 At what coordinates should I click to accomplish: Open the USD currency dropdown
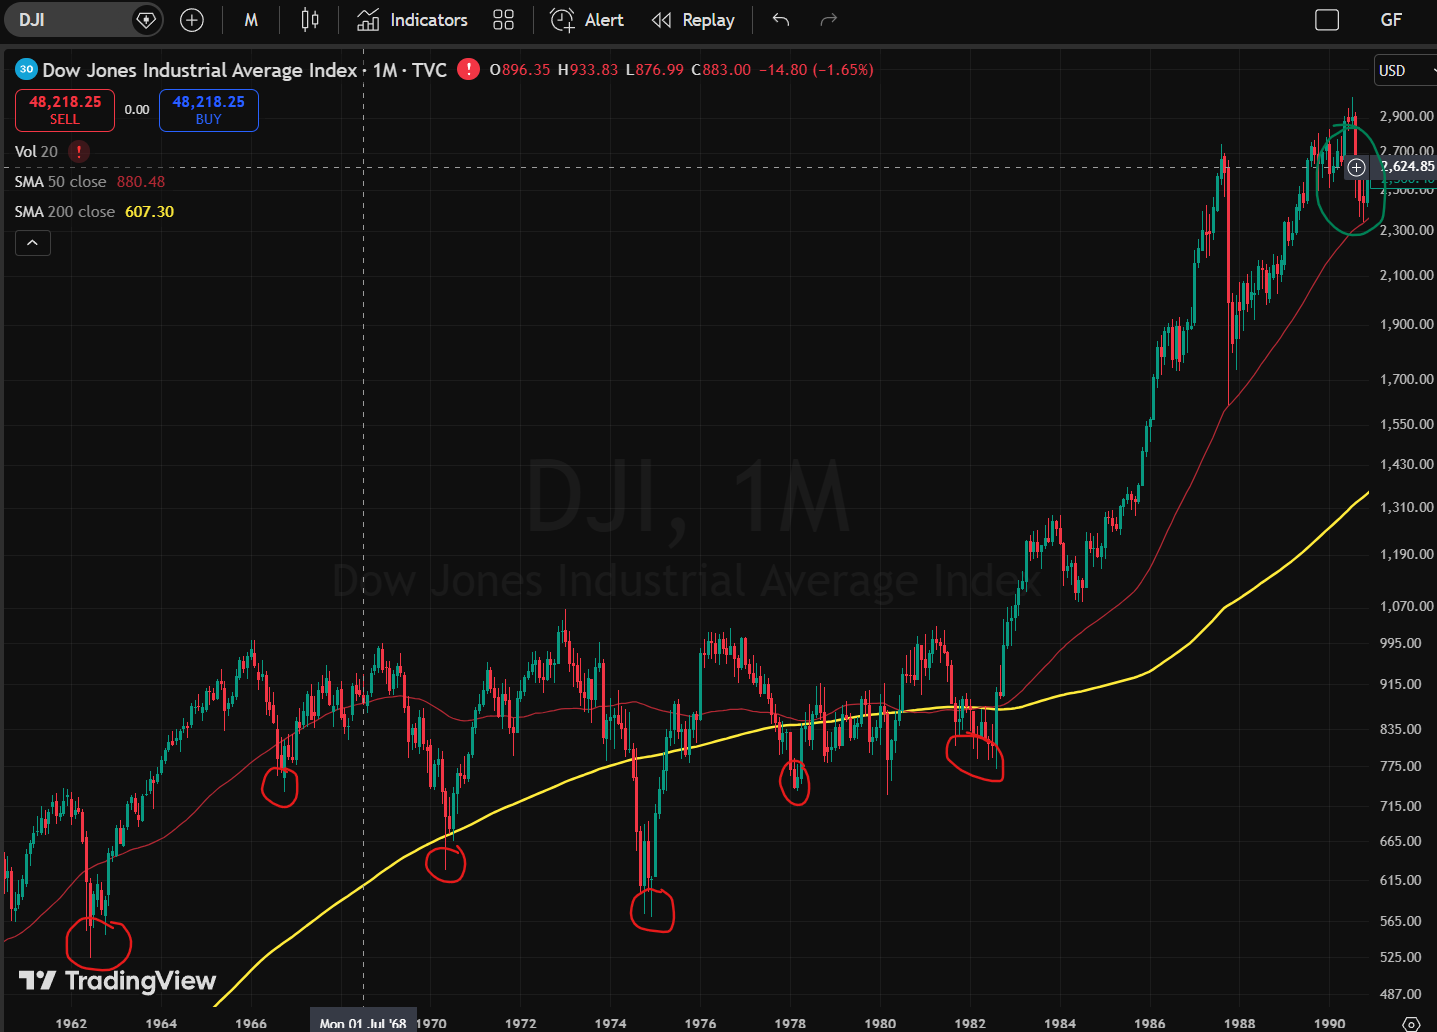1404,70
